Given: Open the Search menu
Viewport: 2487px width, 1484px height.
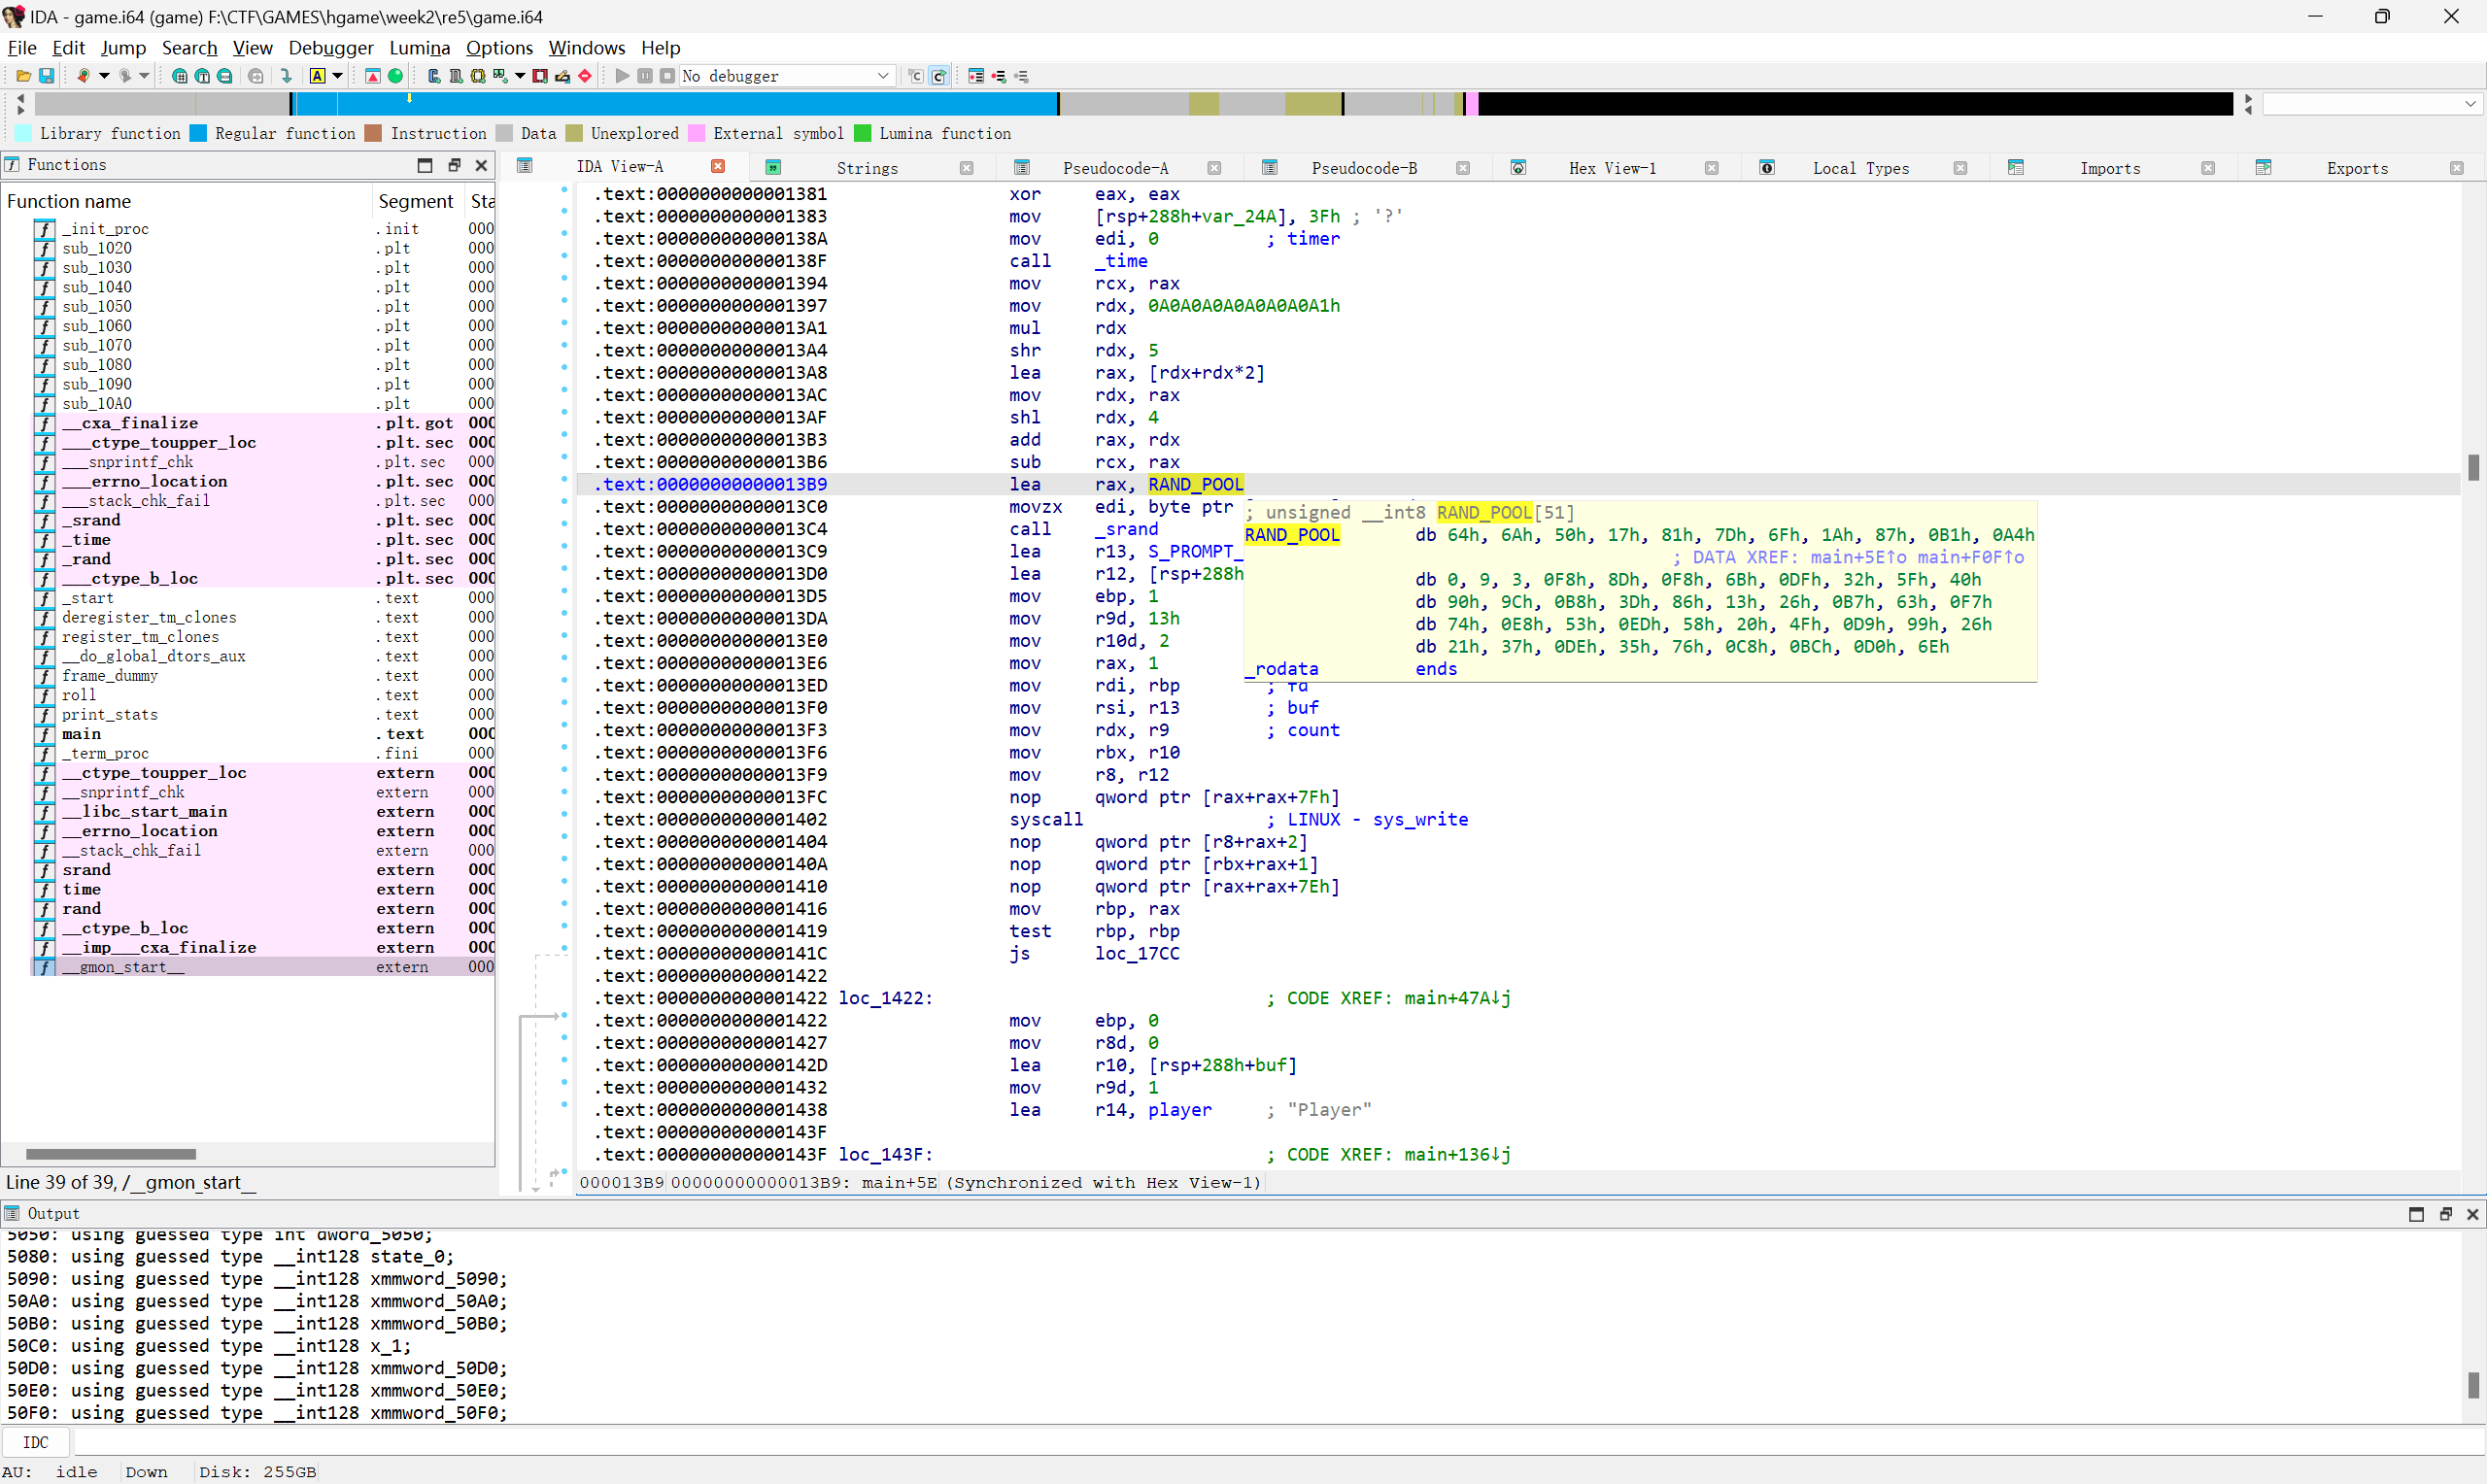Looking at the screenshot, I should pyautogui.click(x=189, y=47).
